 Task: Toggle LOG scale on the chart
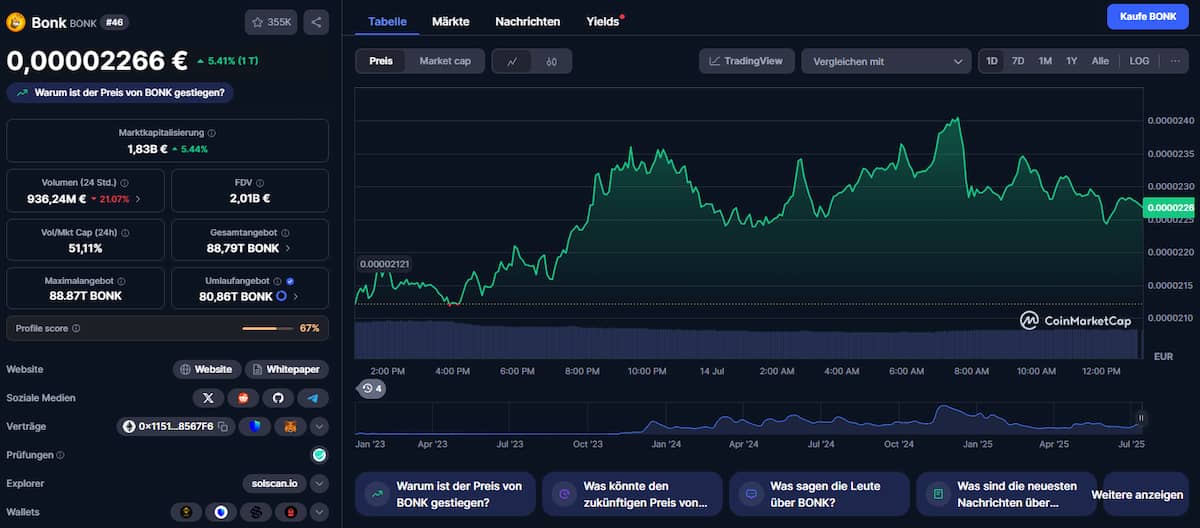pos(1139,61)
